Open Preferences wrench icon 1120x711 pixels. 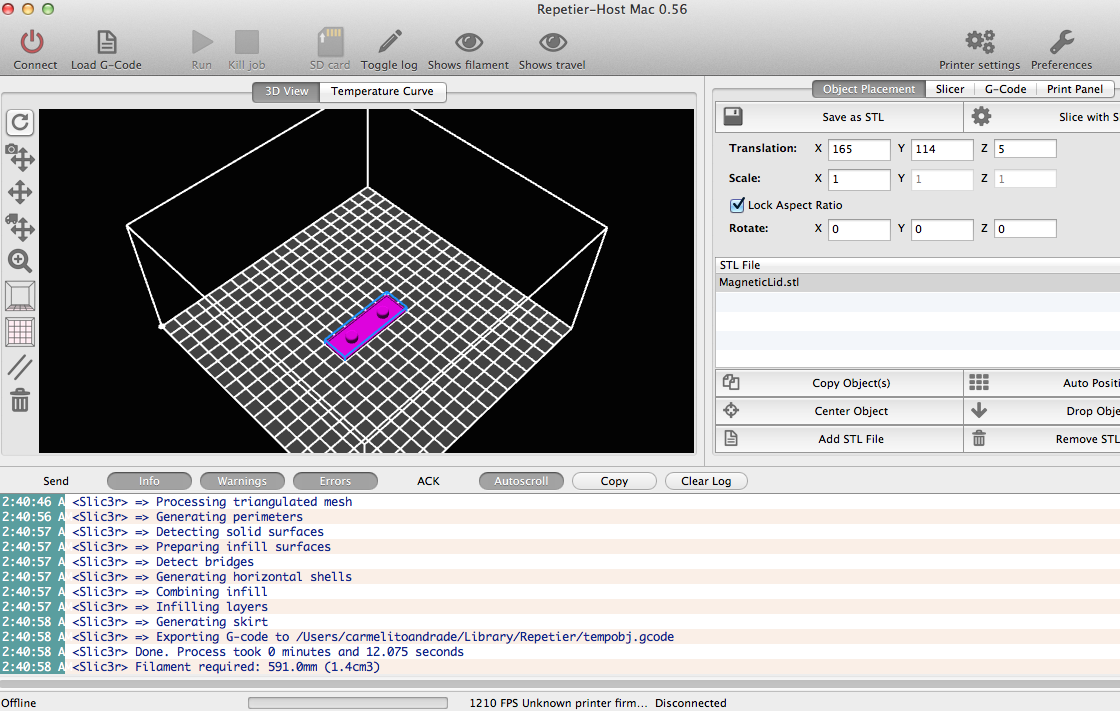tap(1061, 41)
